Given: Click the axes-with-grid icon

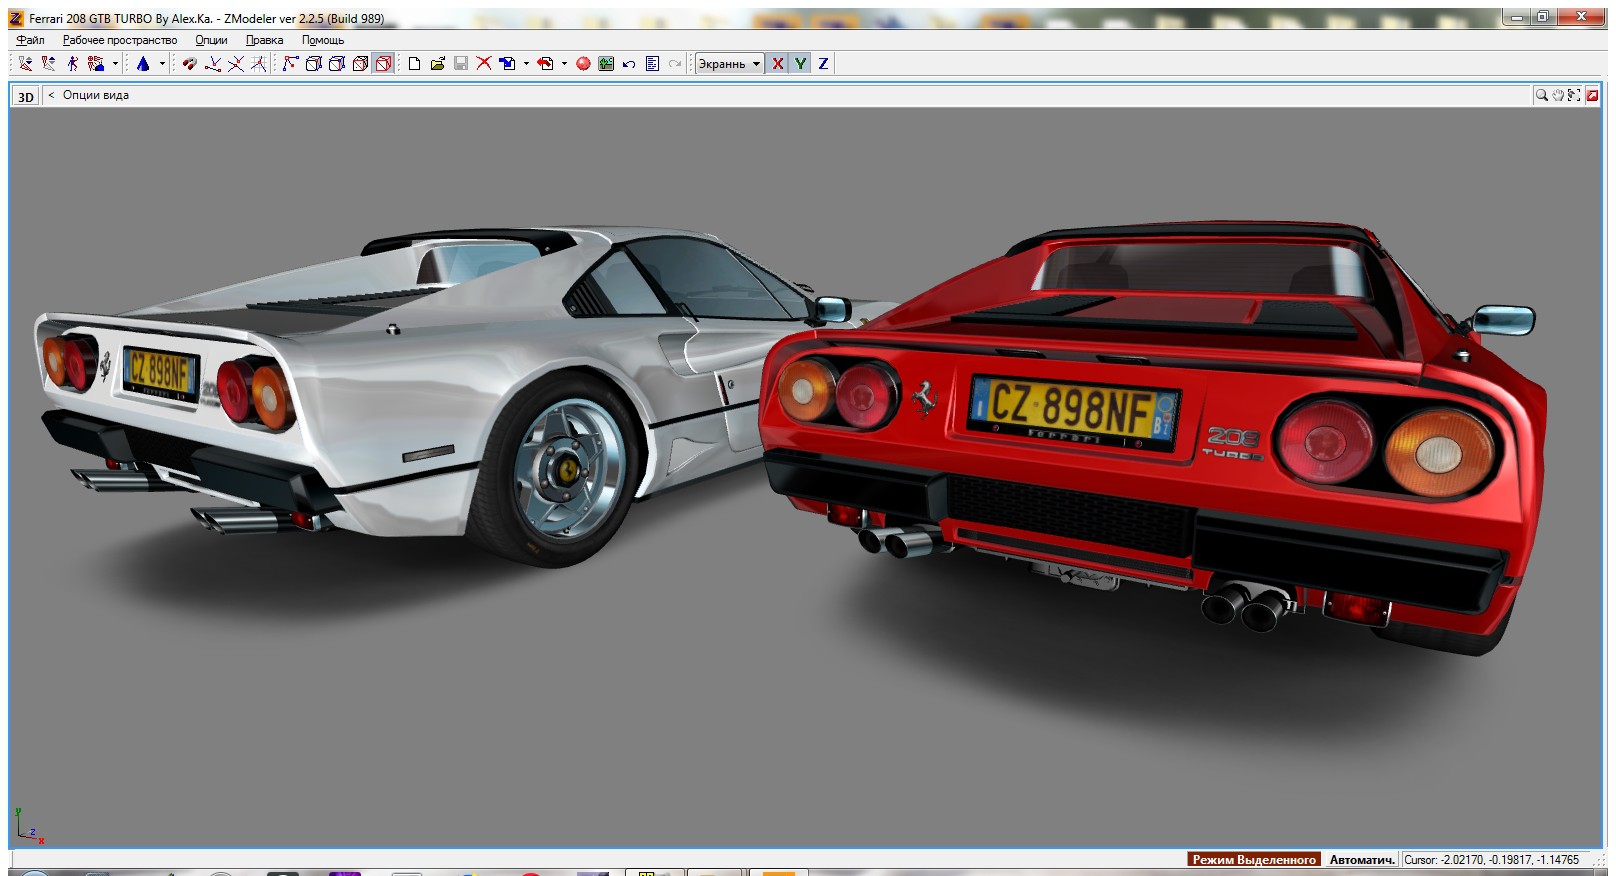Looking at the screenshot, I should click(x=259, y=63).
